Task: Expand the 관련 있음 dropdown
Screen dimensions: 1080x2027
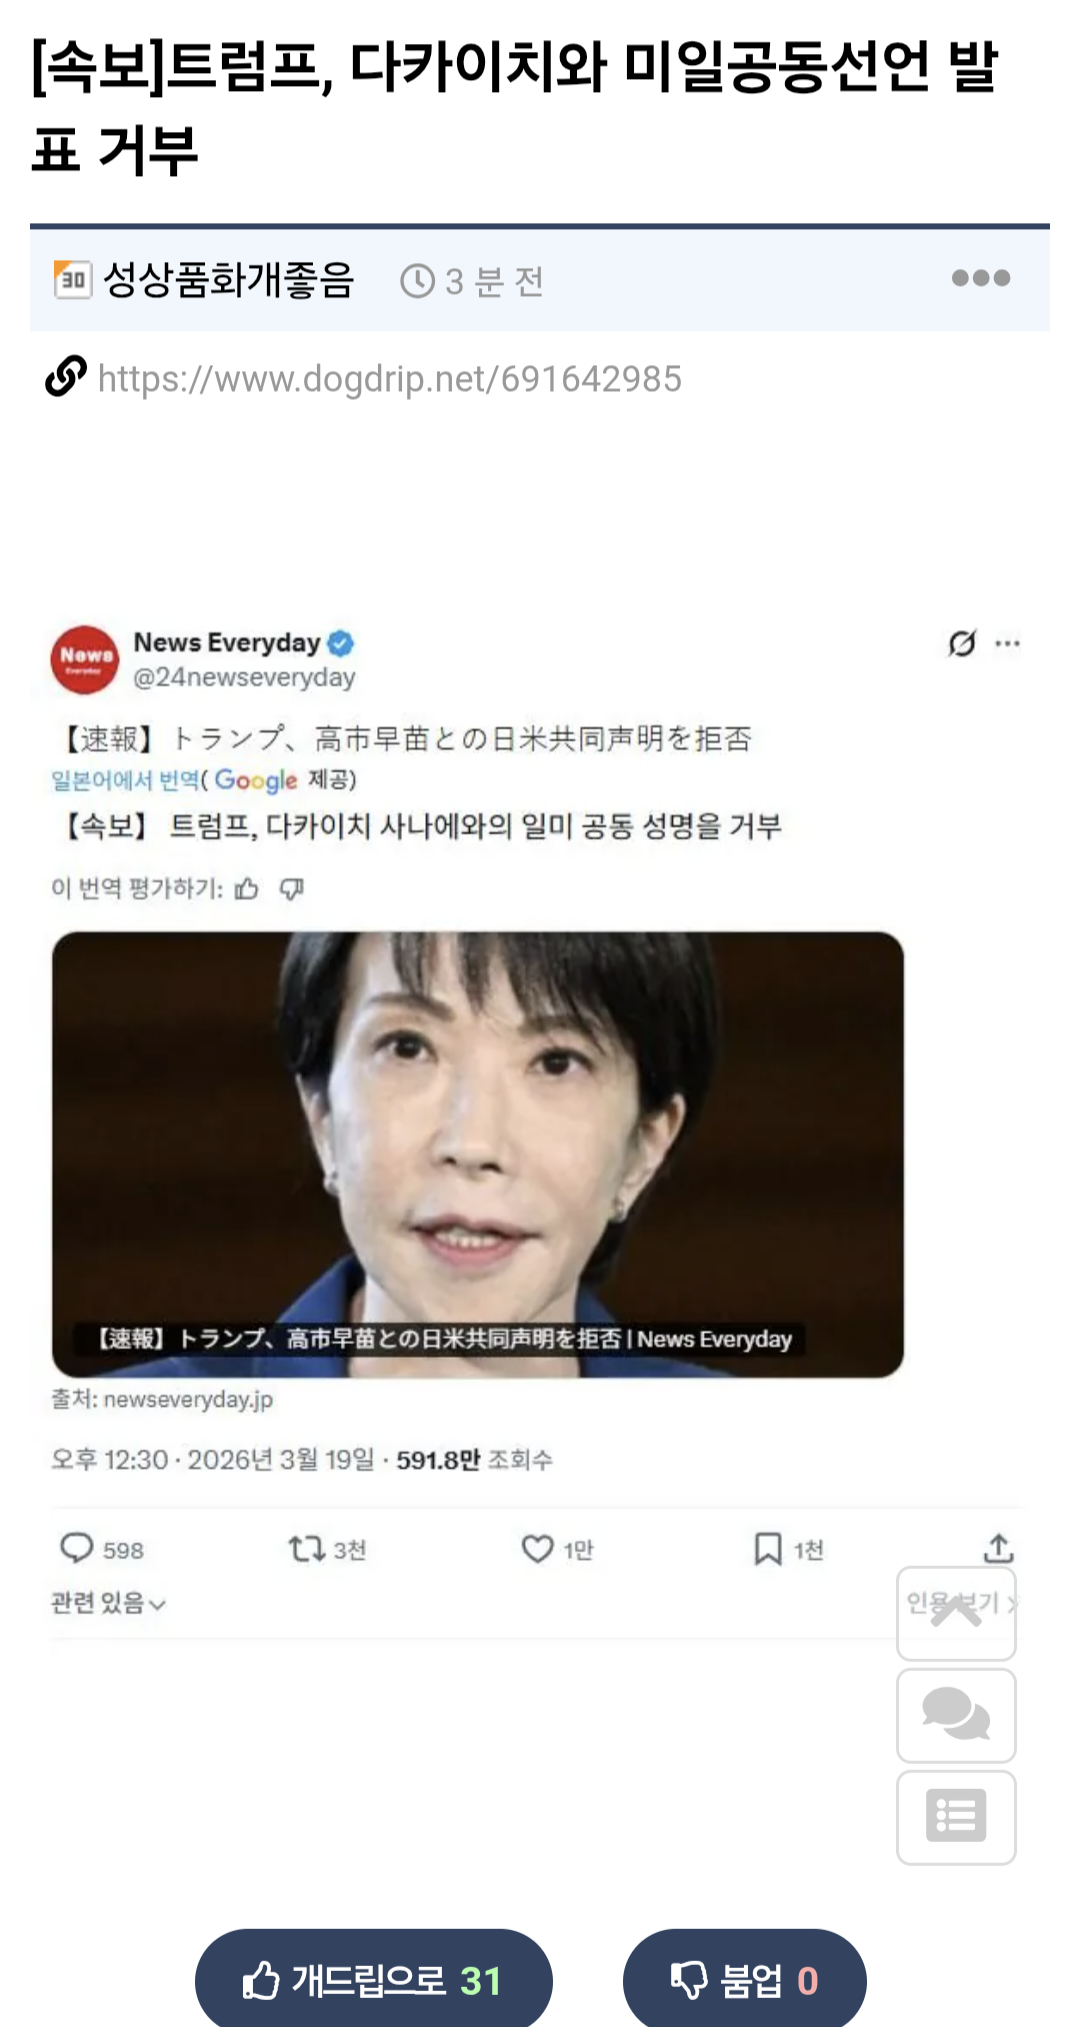Action: click(108, 1603)
